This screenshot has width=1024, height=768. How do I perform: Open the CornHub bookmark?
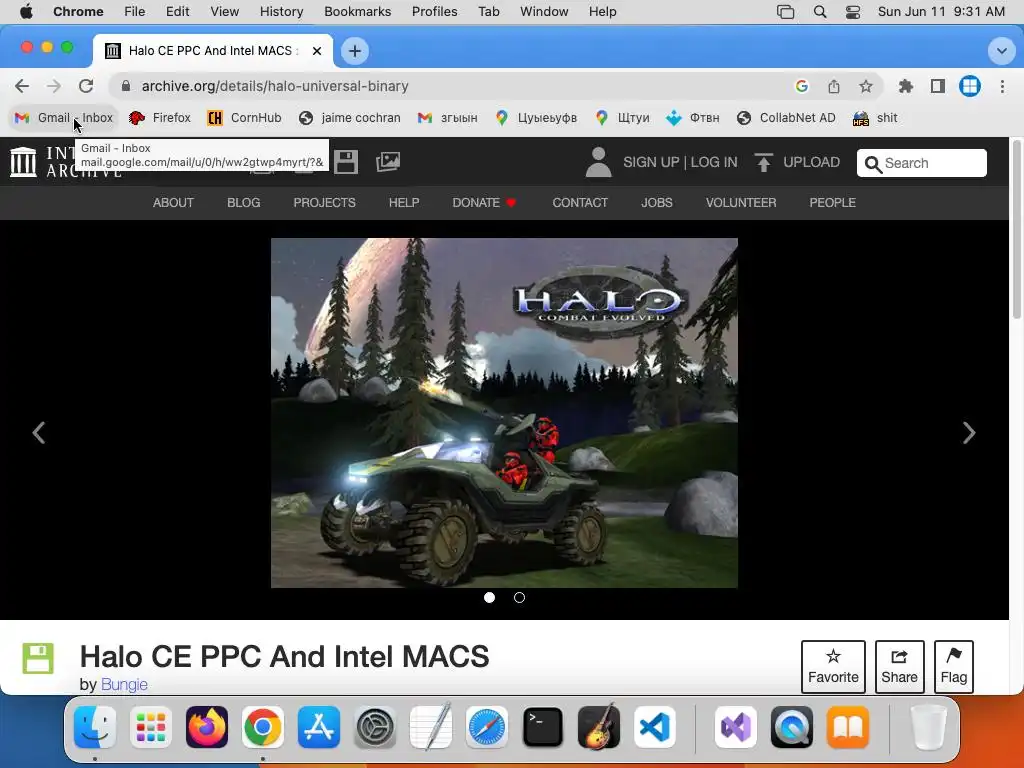[244, 118]
